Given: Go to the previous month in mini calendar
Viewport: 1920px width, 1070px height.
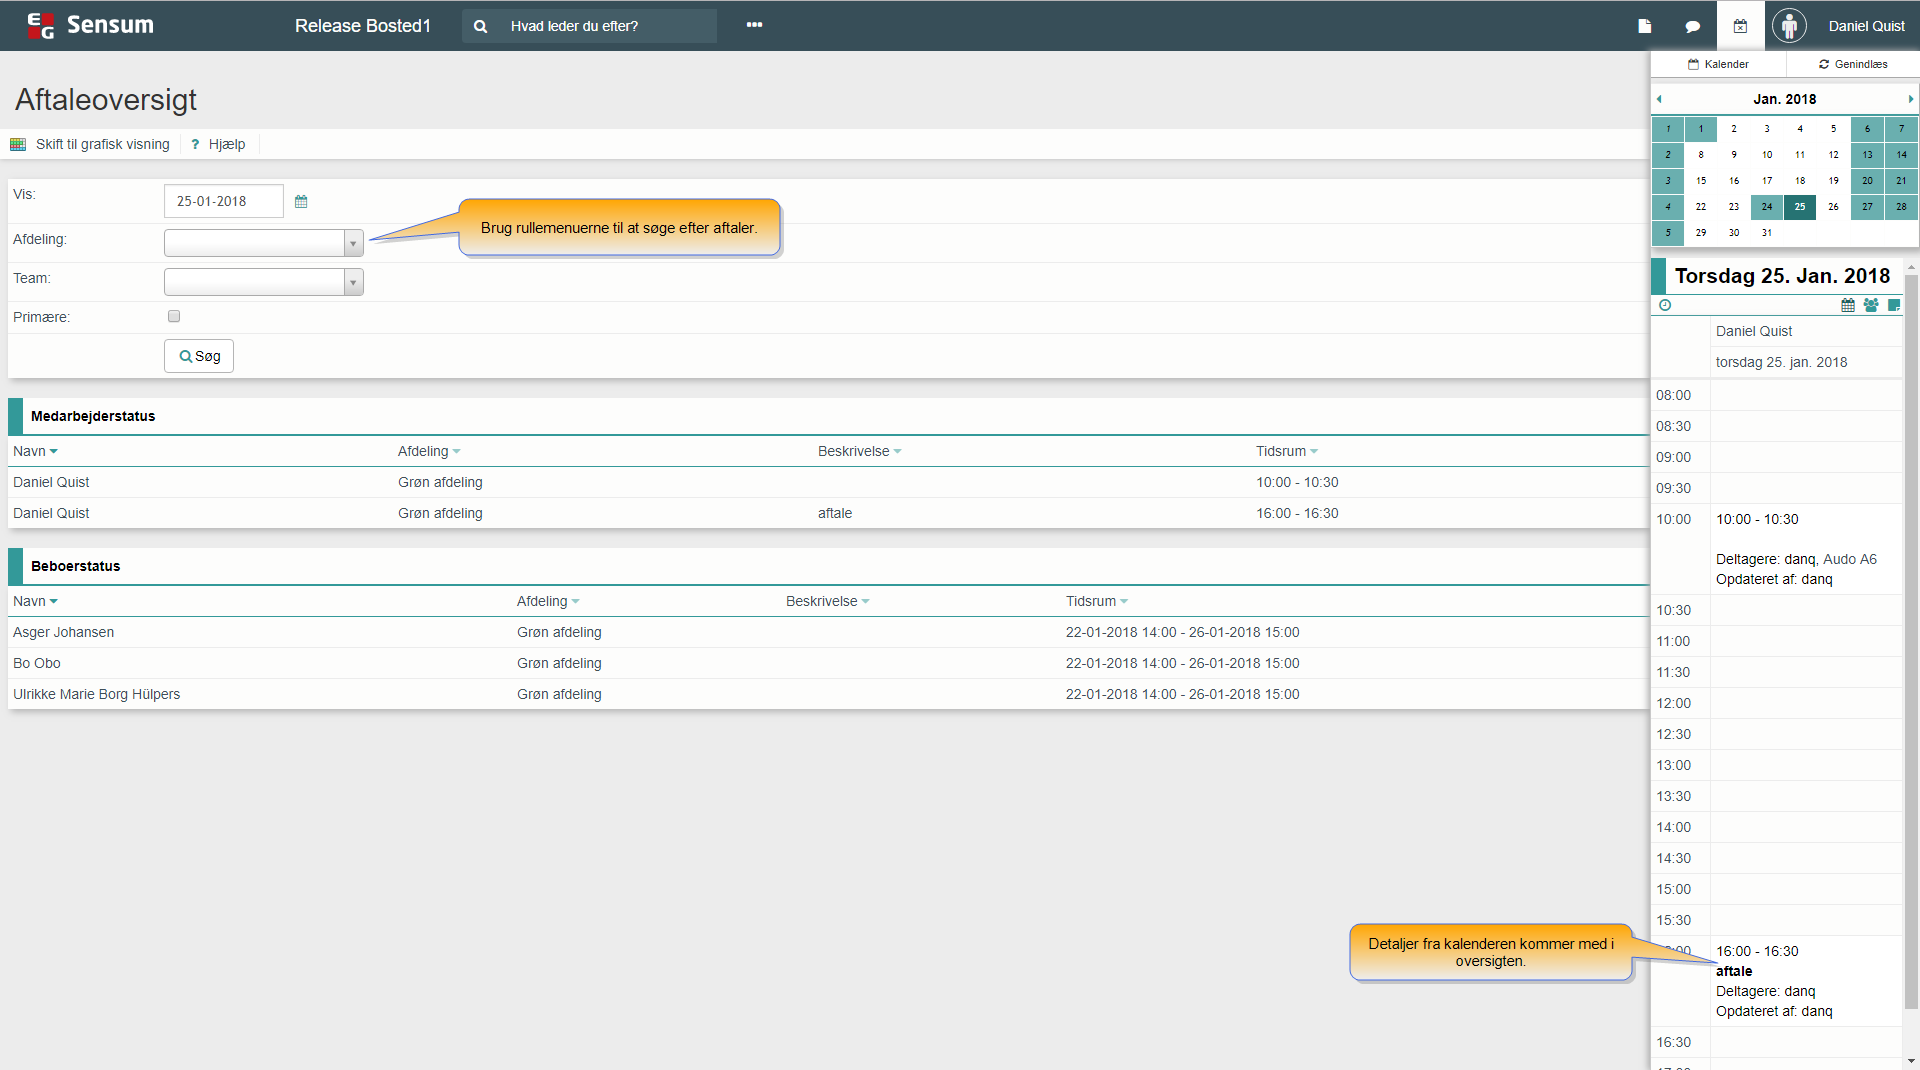Looking at the screenshot, I should click(x=1659, y=99).
